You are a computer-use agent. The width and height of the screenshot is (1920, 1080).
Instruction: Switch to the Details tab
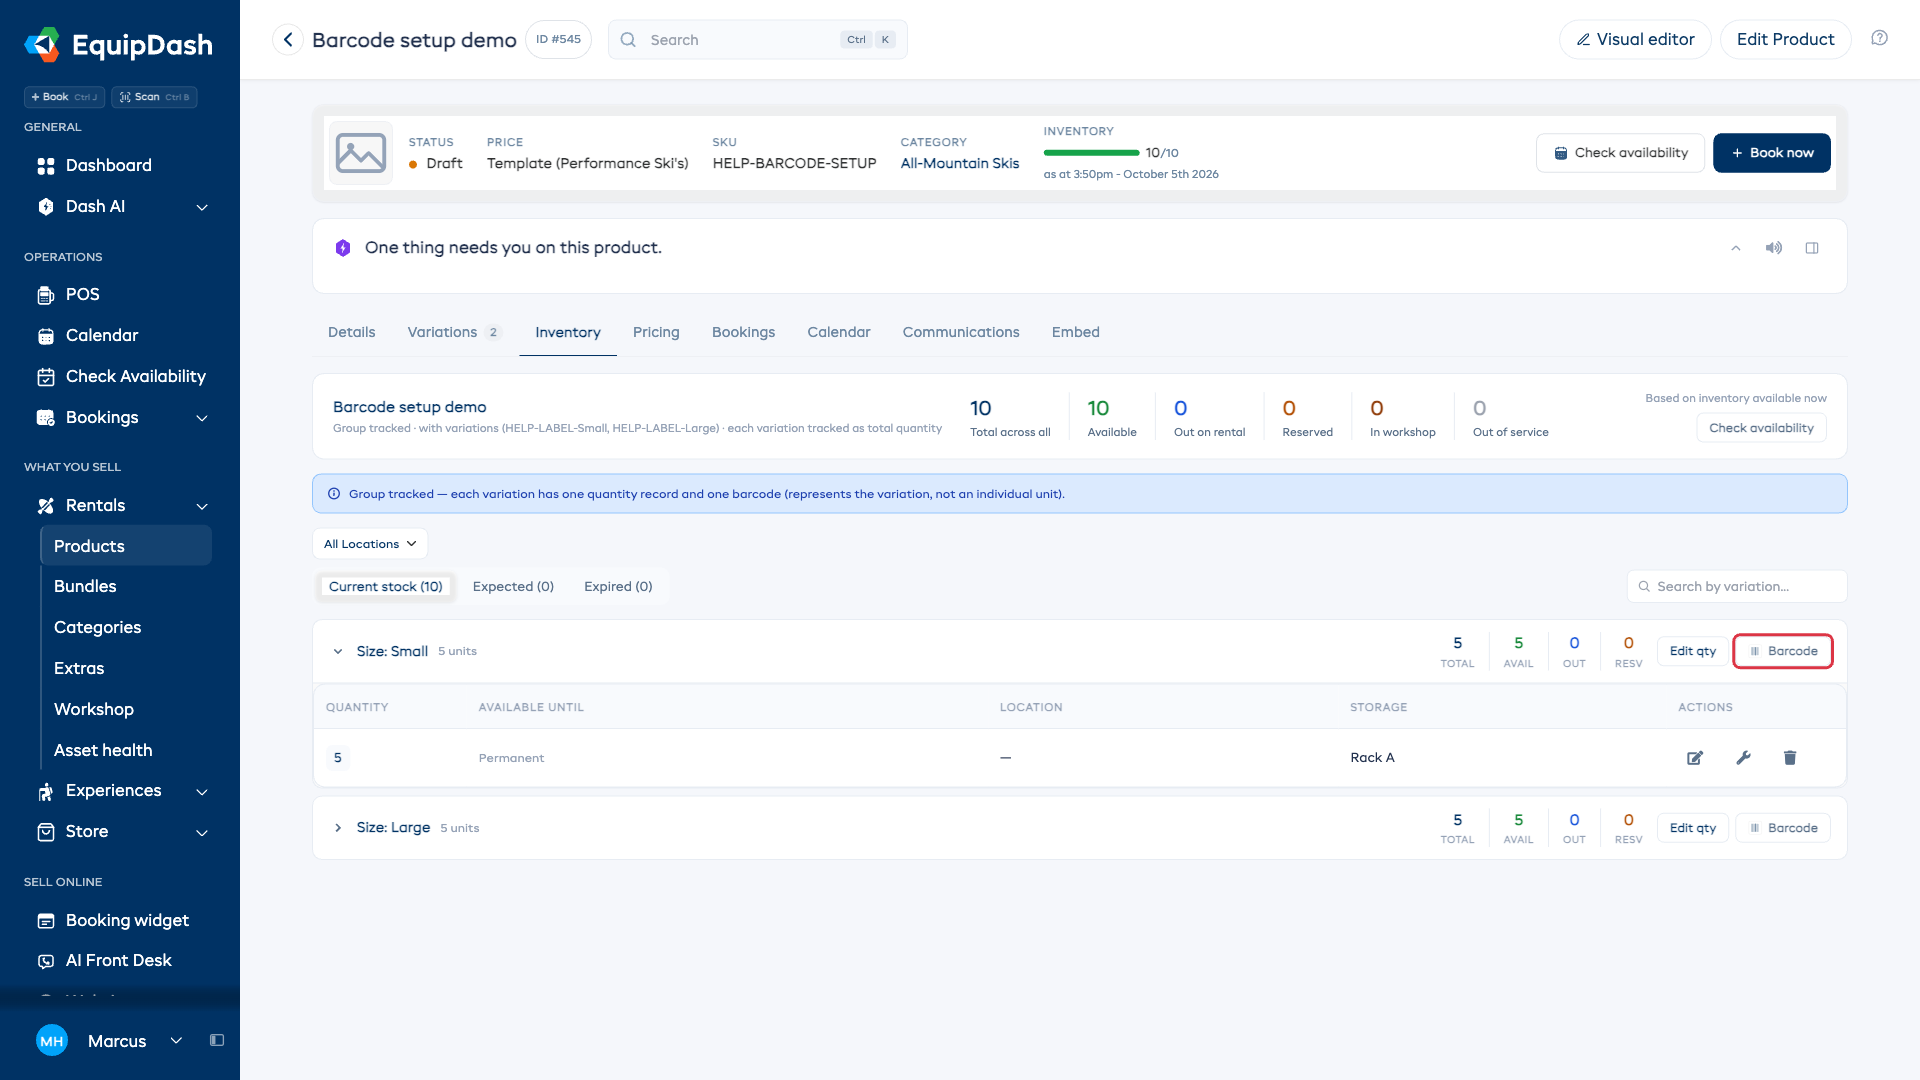(x=352, y=332)
